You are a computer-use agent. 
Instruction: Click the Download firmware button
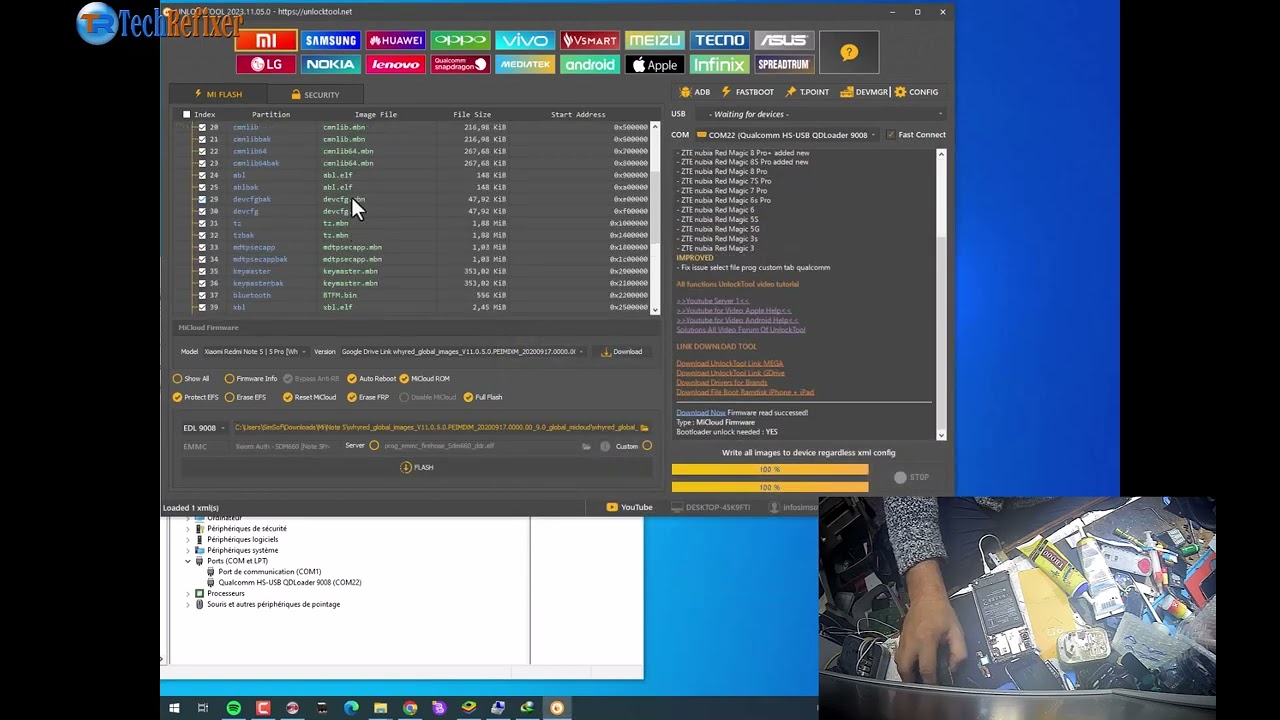click(622, 352)
